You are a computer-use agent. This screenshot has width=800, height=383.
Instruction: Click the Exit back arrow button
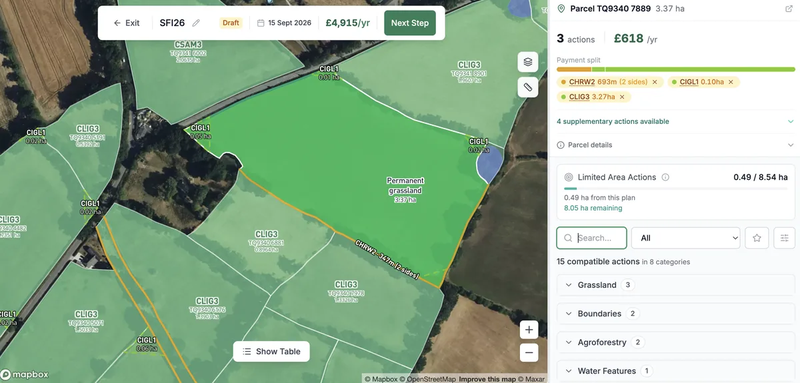(127, 23)
